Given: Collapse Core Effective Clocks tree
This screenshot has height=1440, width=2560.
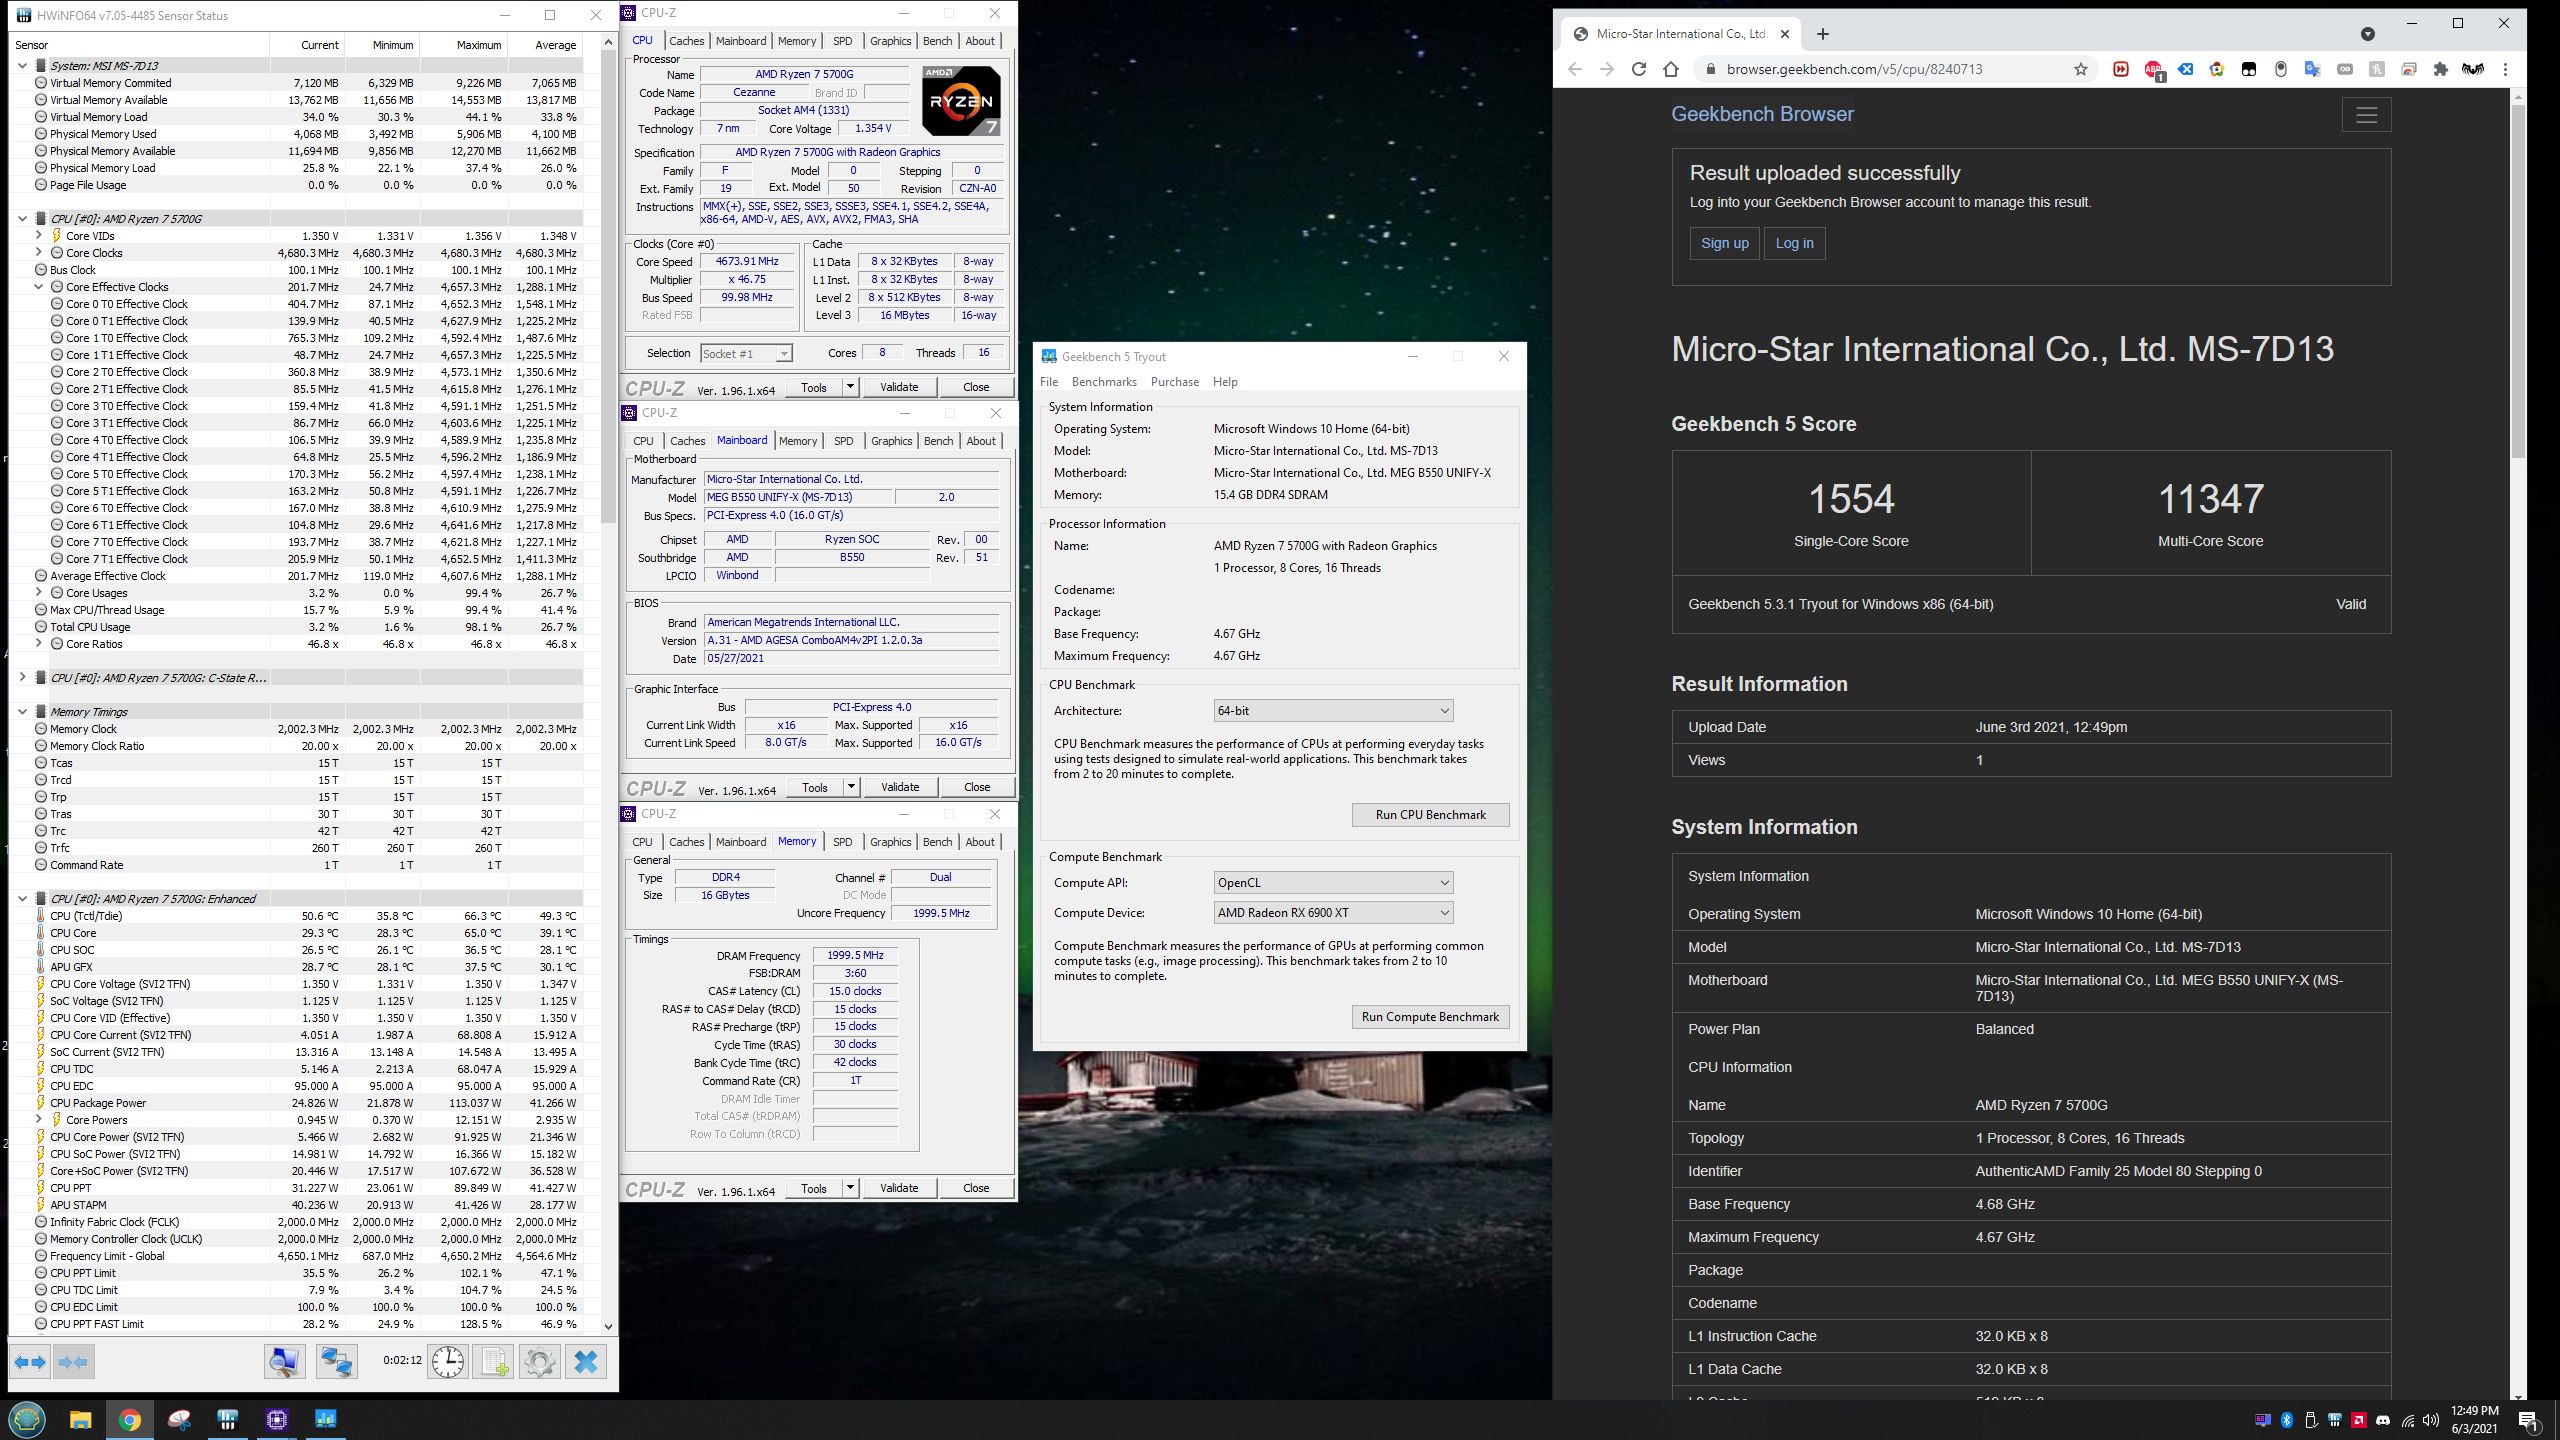Looking at the screenshot, I should (39, 287).
